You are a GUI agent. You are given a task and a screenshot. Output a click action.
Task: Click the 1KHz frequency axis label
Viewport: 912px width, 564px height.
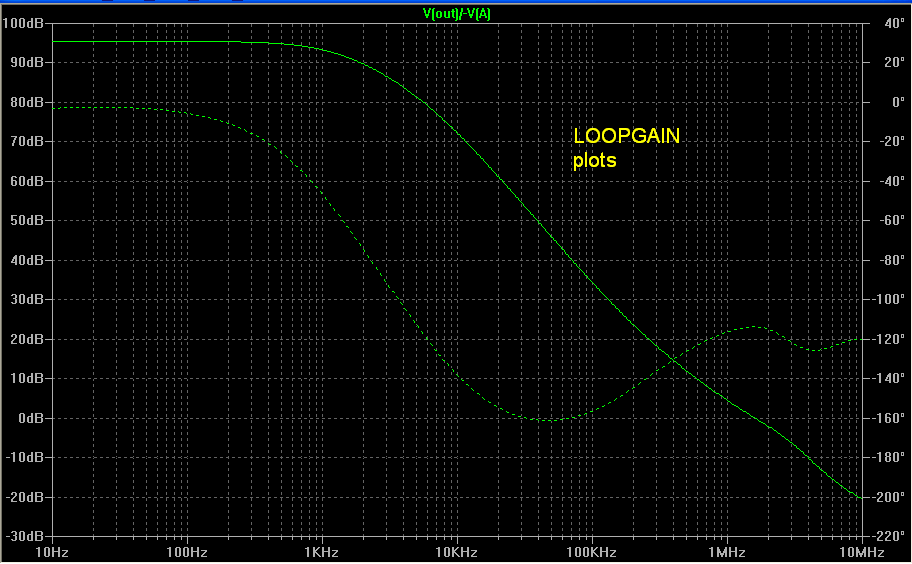(322, 552)
